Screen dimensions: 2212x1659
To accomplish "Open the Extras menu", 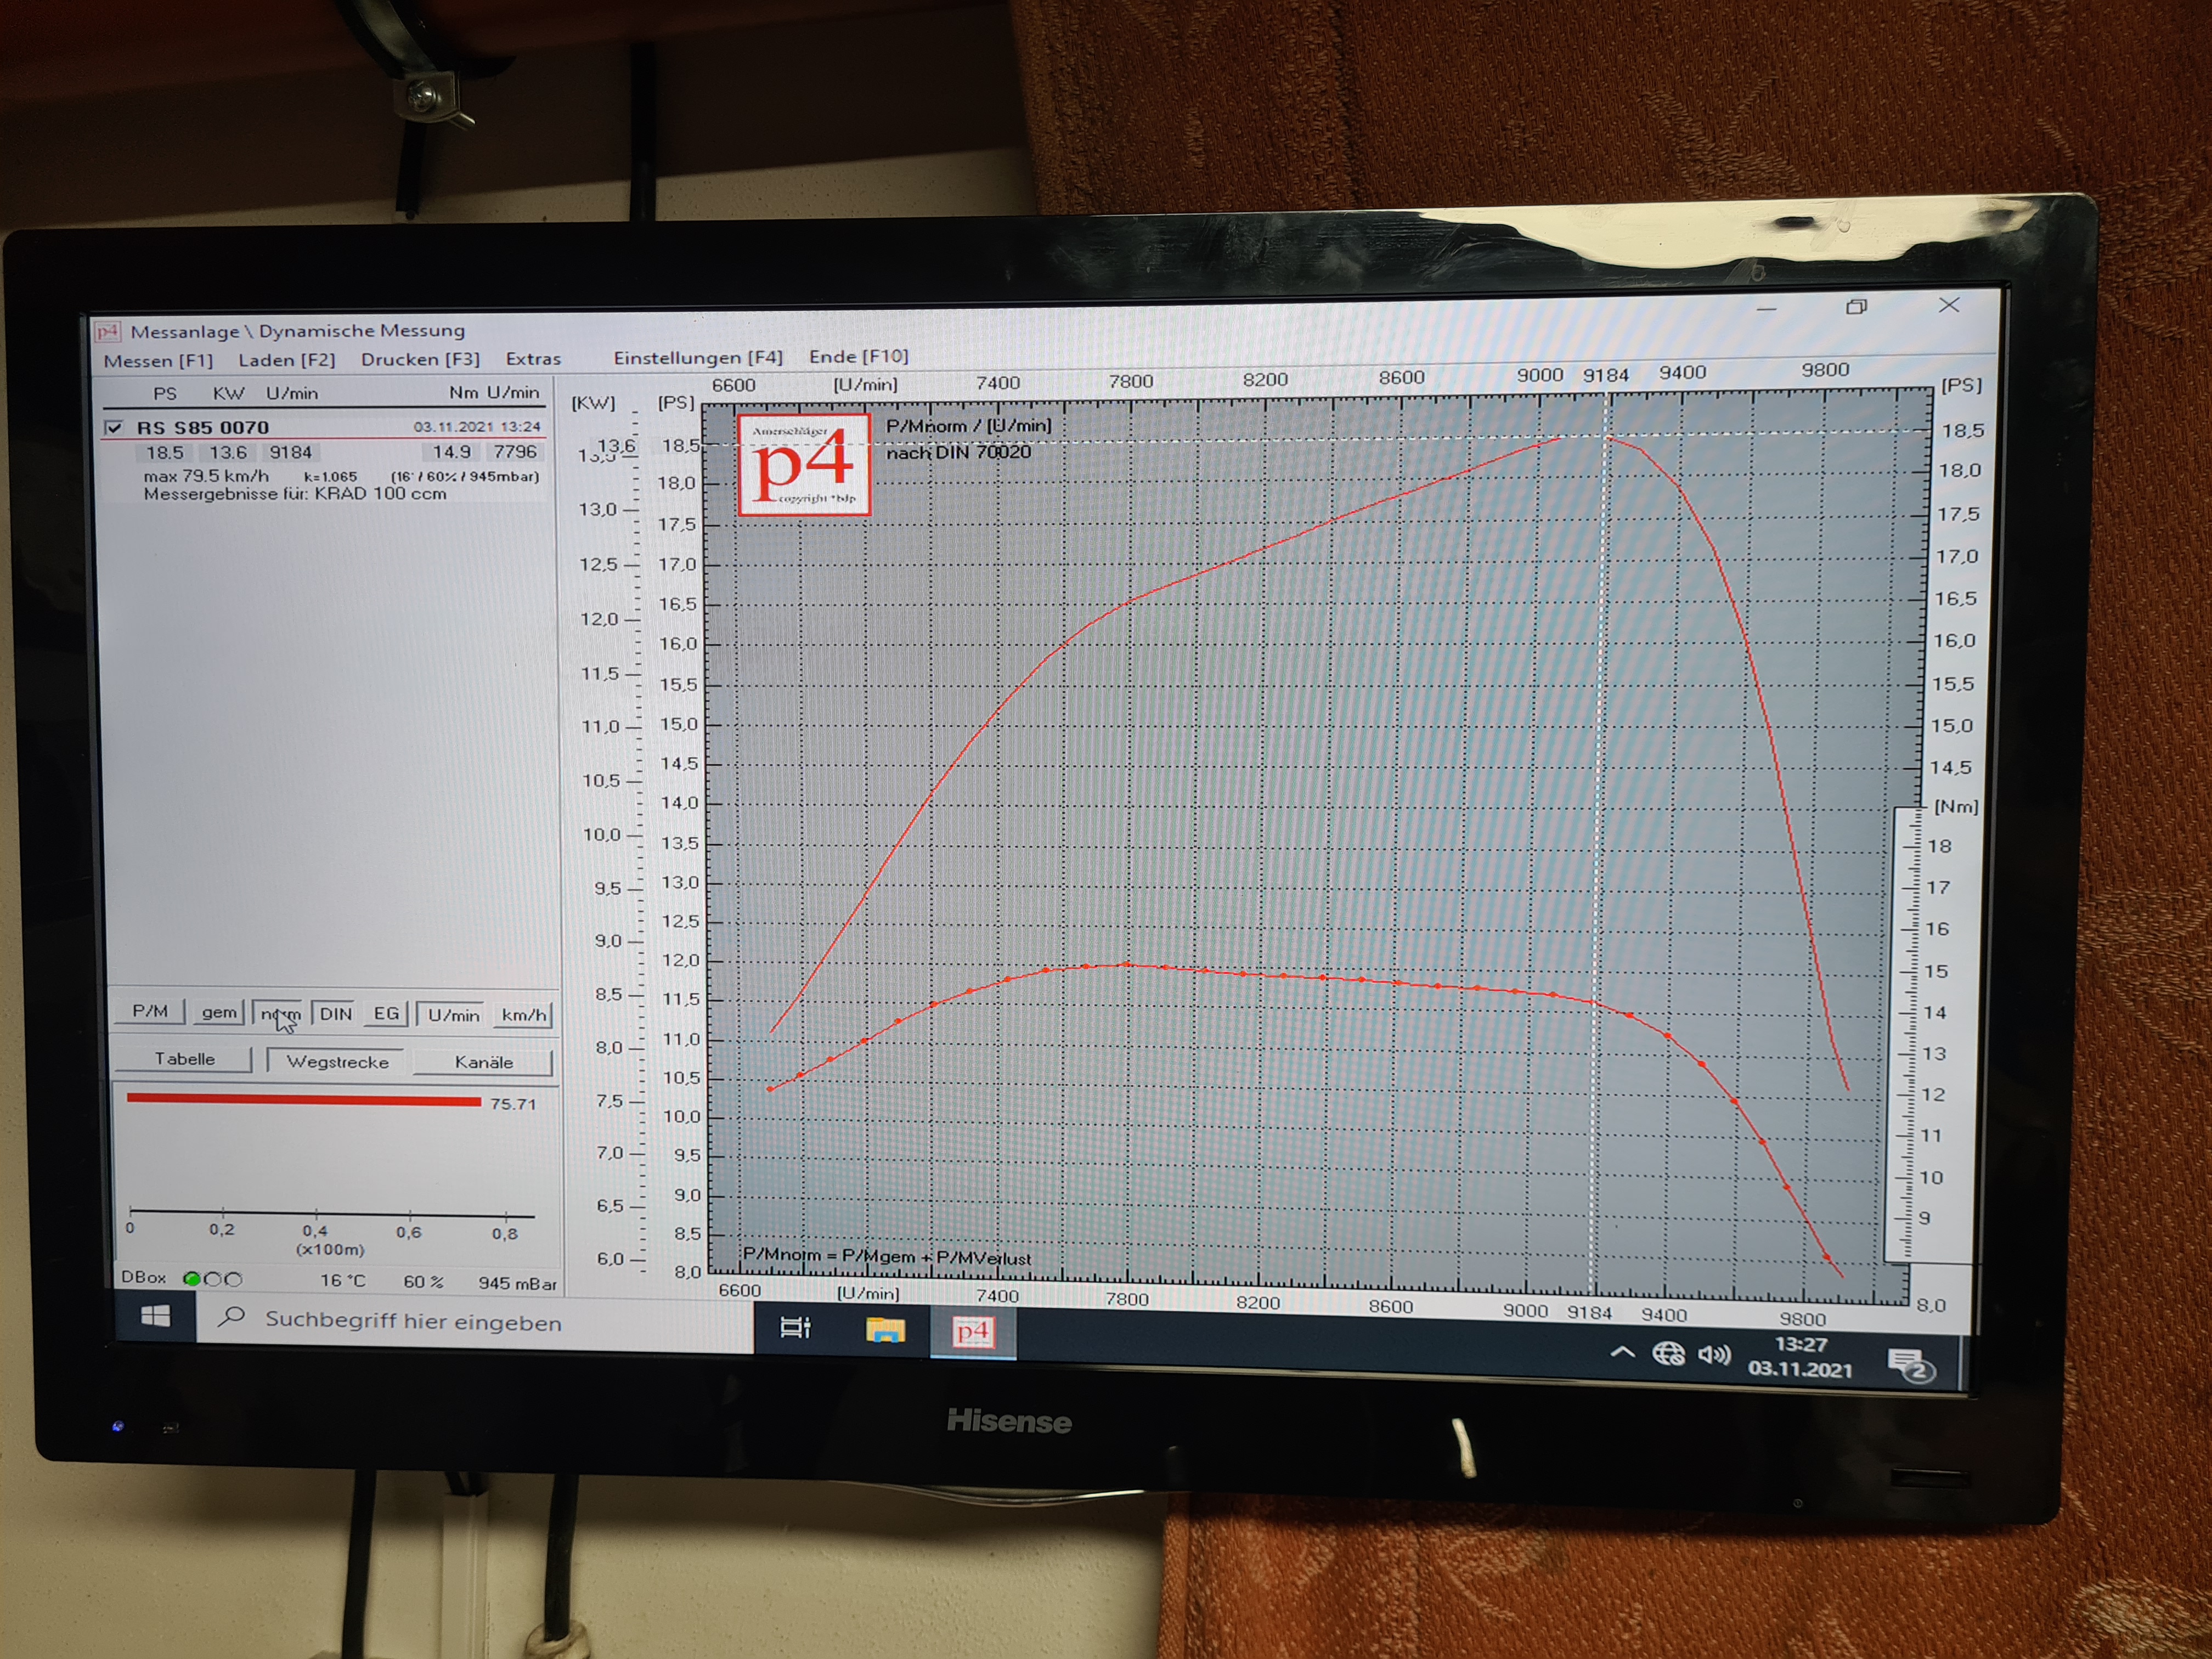I will click(x=533, y=359).
